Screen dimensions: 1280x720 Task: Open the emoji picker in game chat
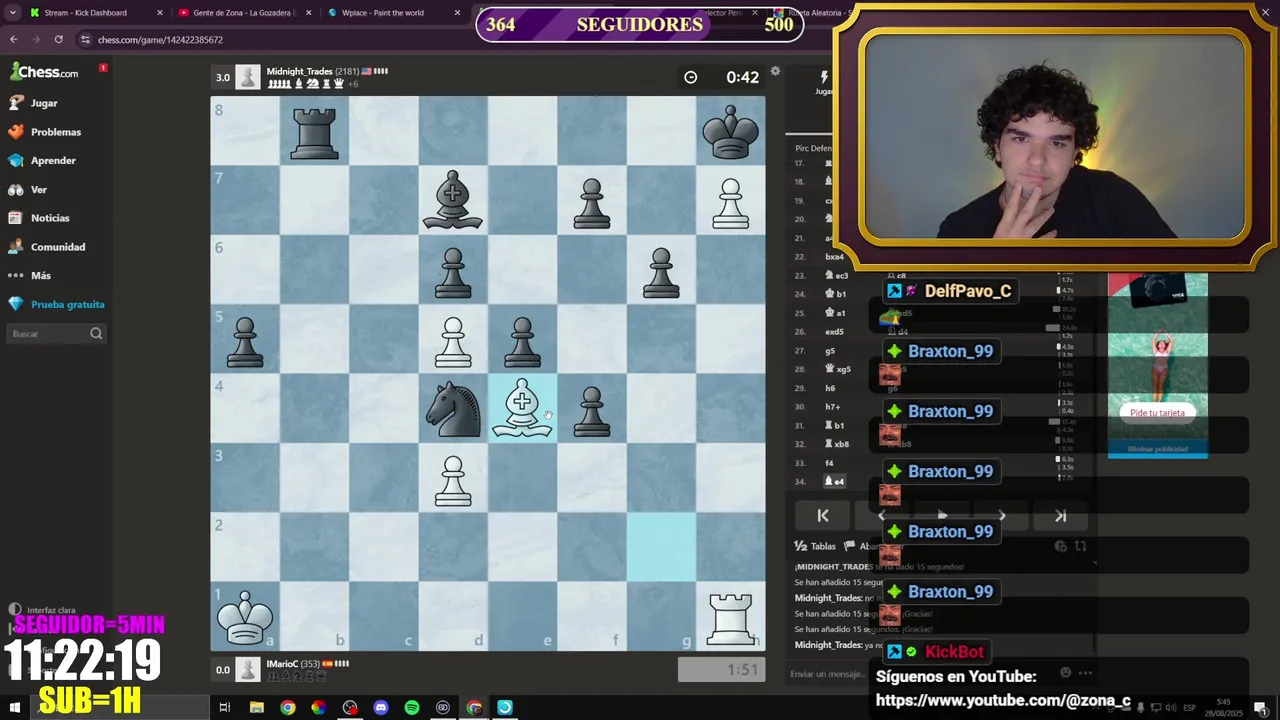(x=1065, y=673)
